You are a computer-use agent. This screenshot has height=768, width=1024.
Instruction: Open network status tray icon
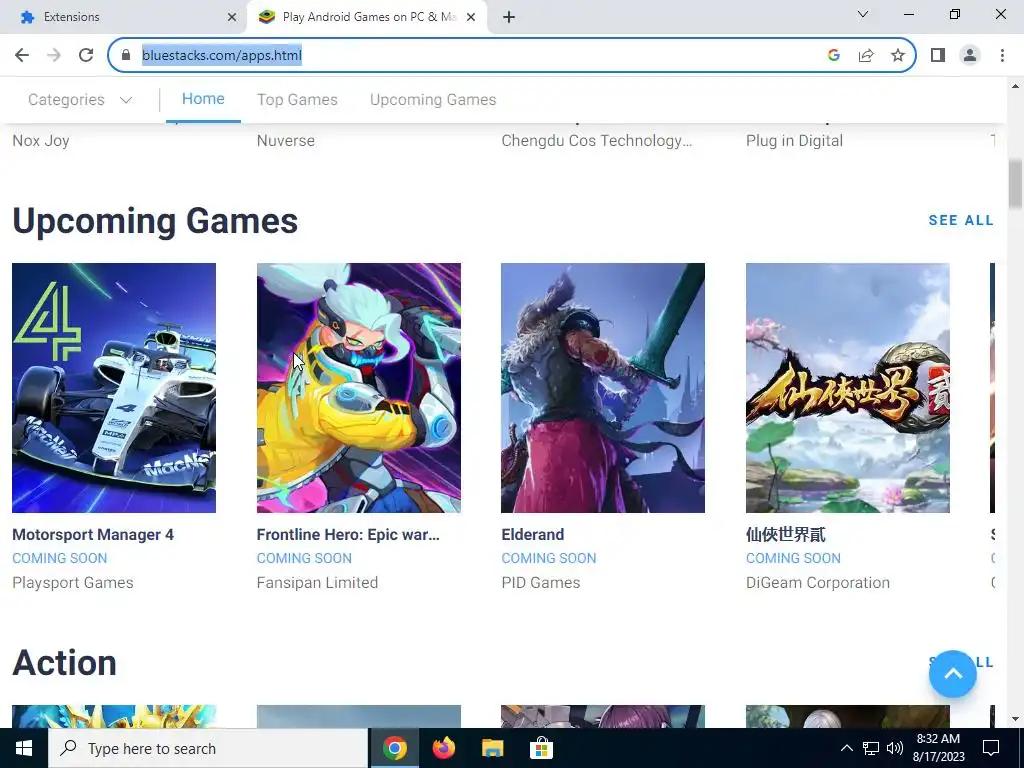[x=871, y=748]
